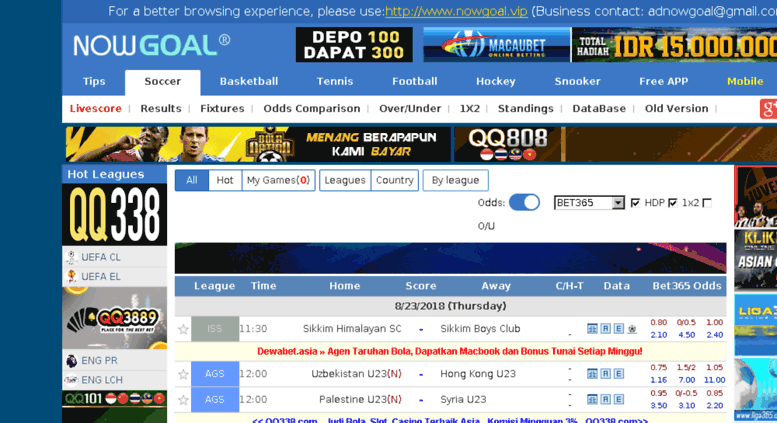
Task: Open Odds Comparison page
Action: coord(312,108)
